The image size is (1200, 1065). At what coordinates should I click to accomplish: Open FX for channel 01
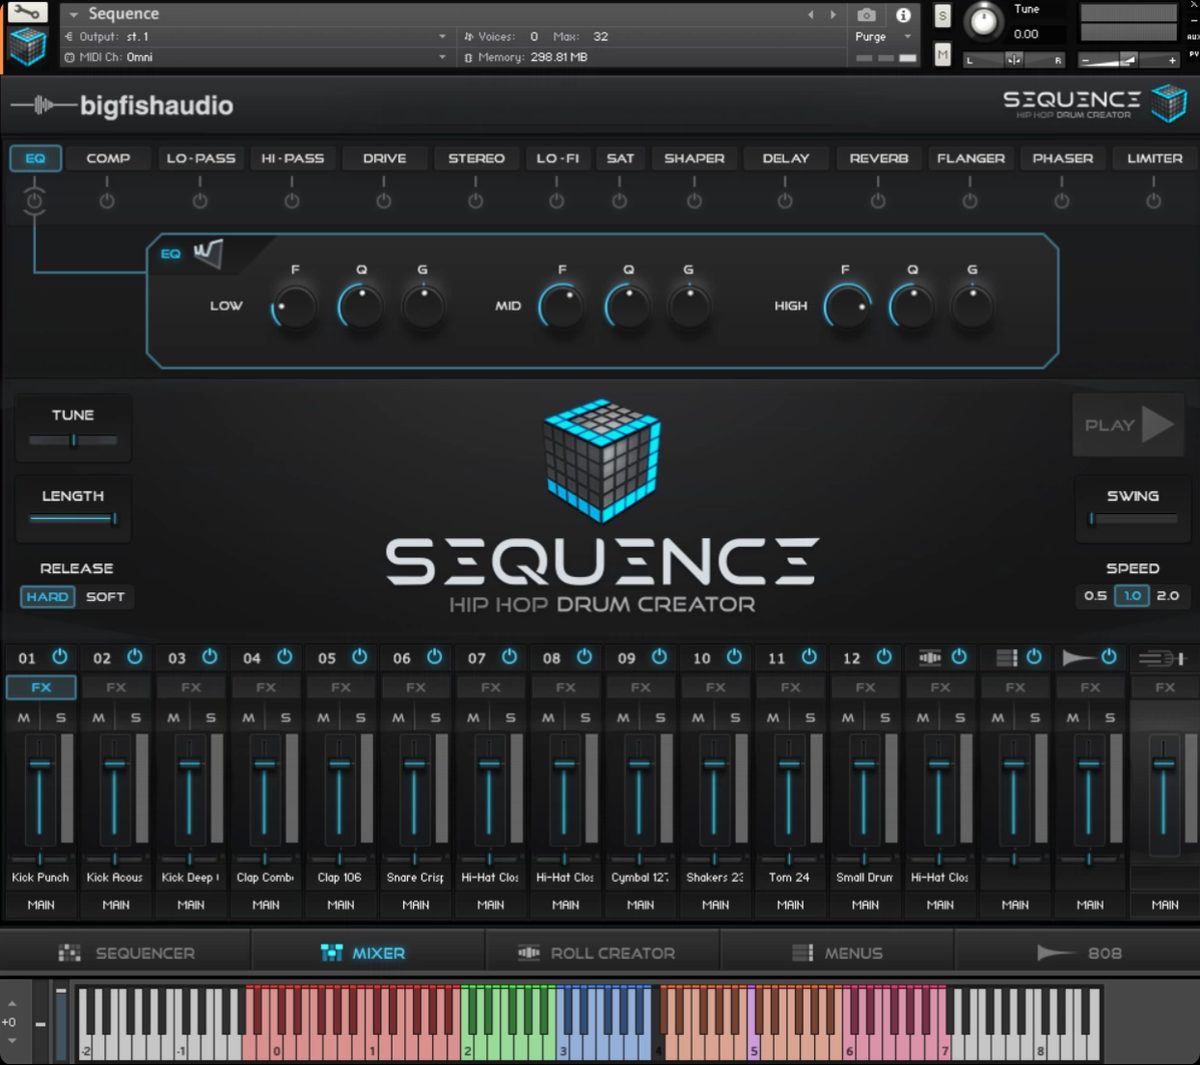41,687
